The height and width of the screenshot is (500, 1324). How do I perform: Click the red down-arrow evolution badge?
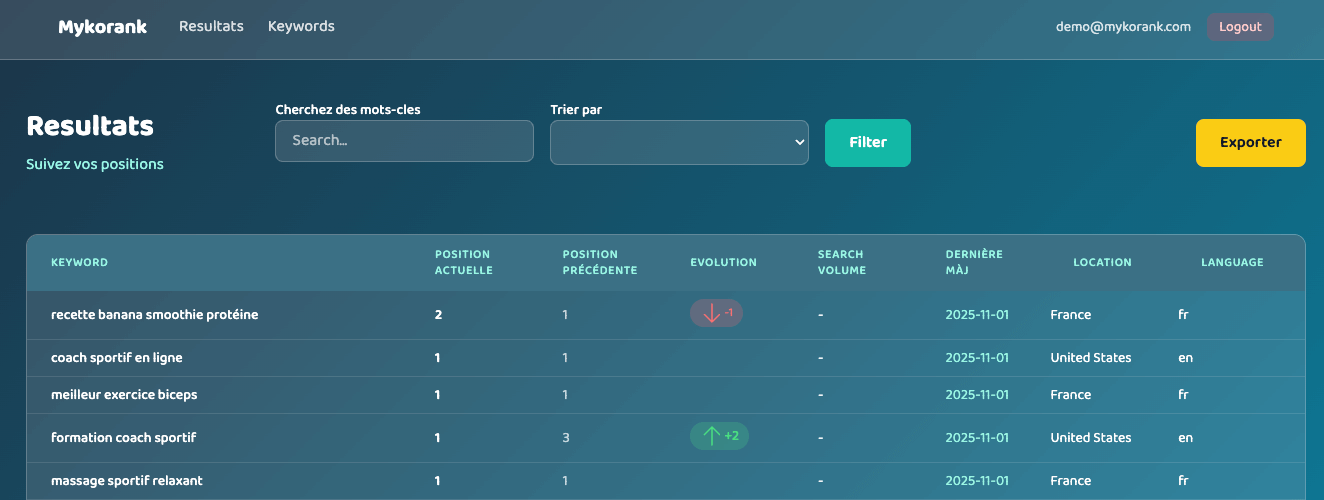716,314
